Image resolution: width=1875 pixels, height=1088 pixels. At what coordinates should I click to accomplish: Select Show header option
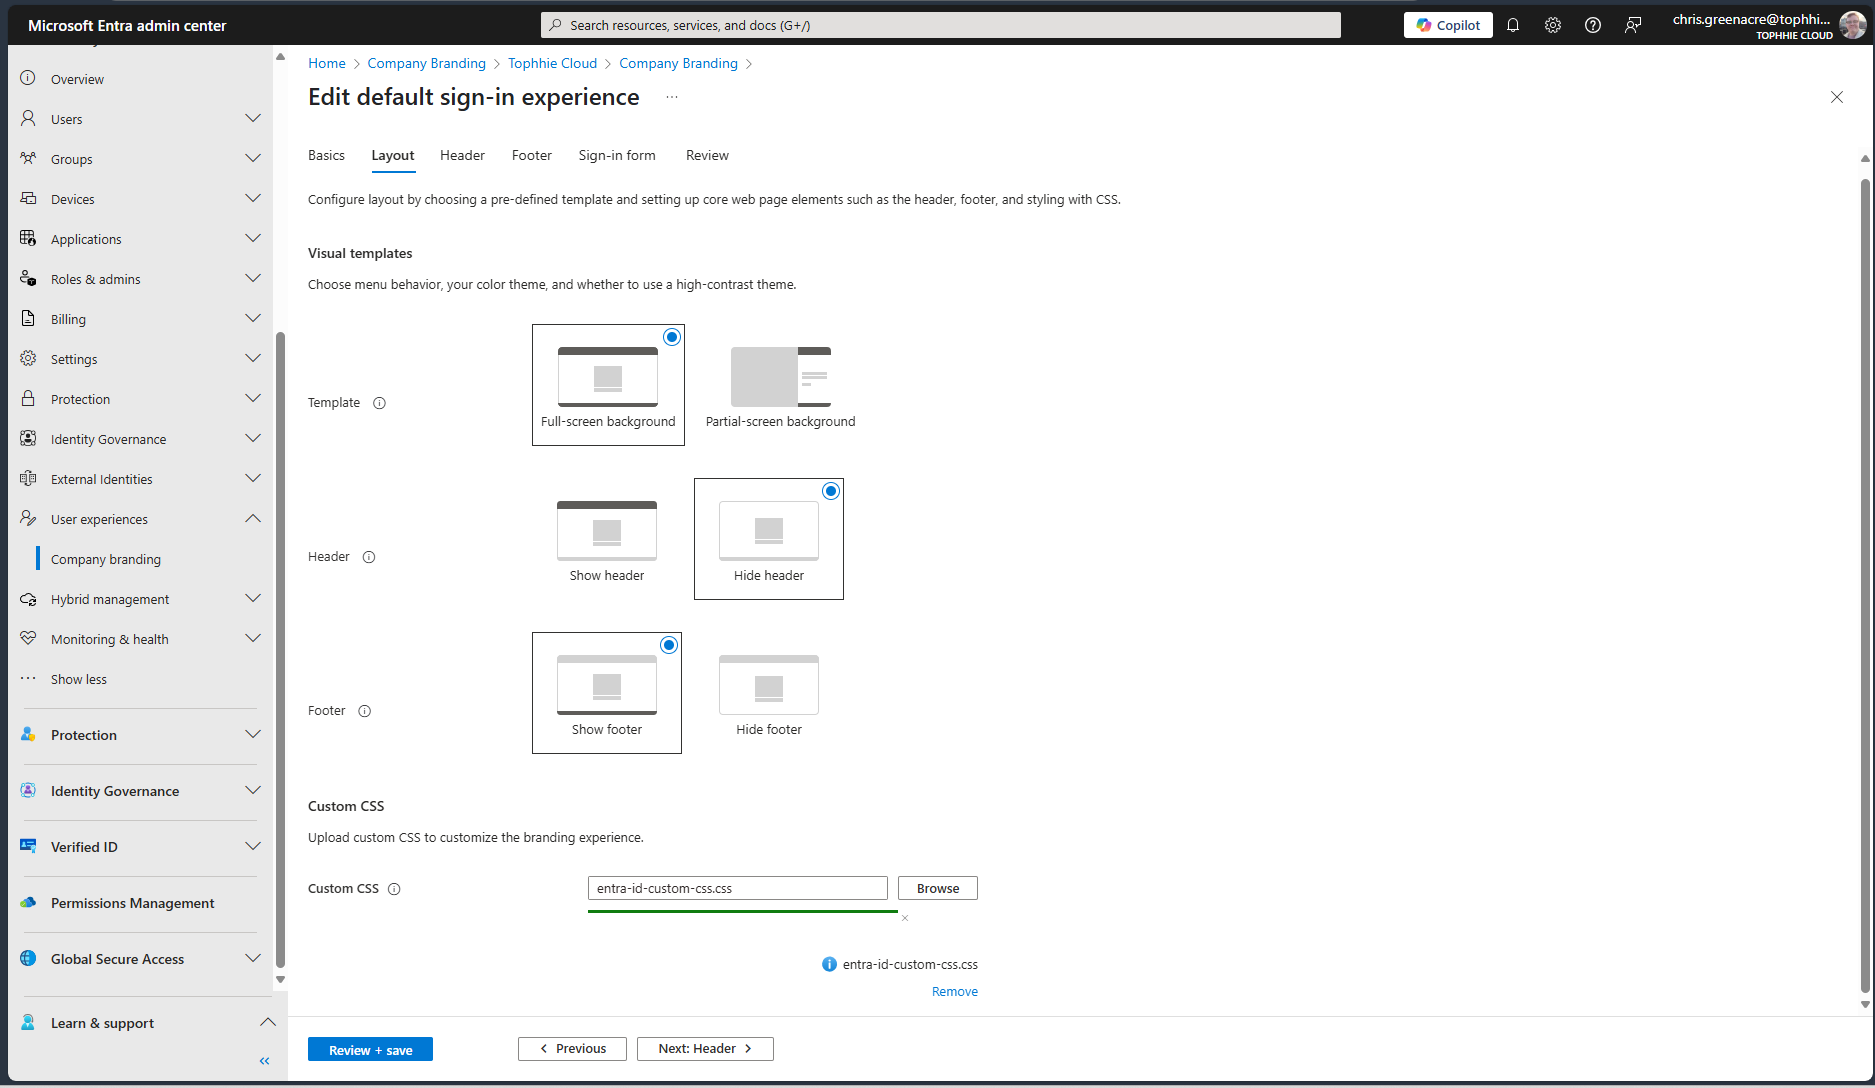pos(607,539)
